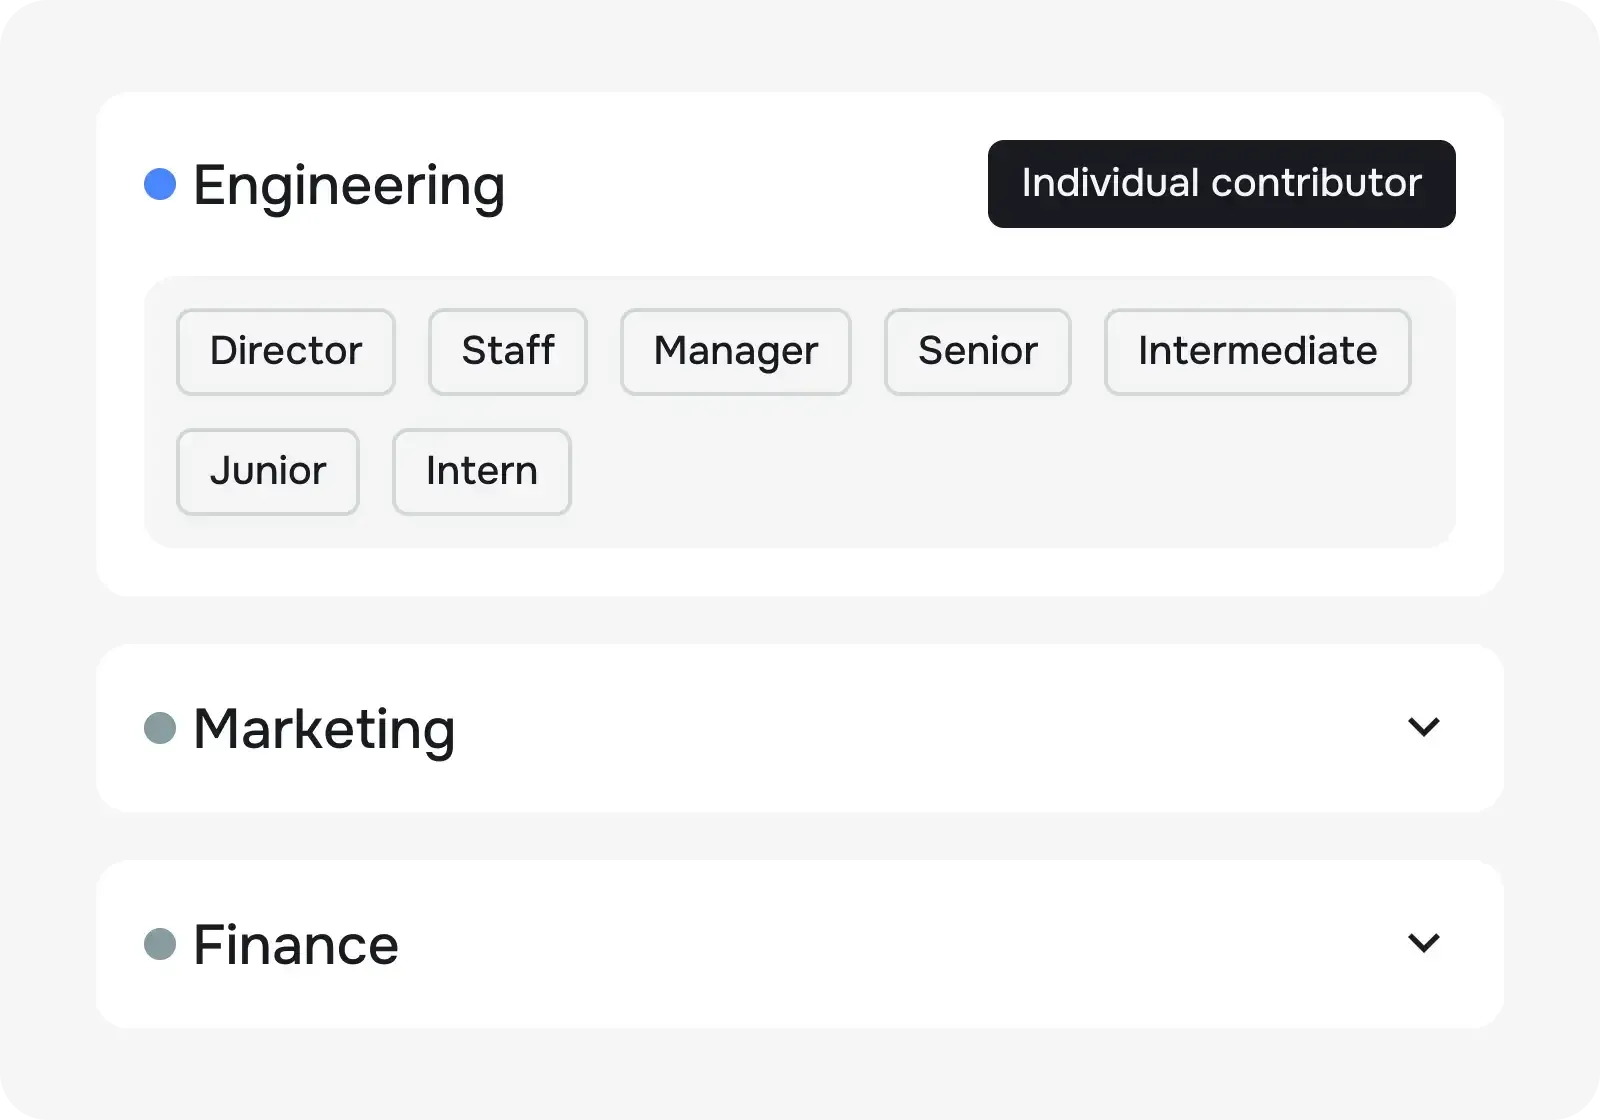Collapse the Engineering section
1600x1120 pixels.
(350, 184)
